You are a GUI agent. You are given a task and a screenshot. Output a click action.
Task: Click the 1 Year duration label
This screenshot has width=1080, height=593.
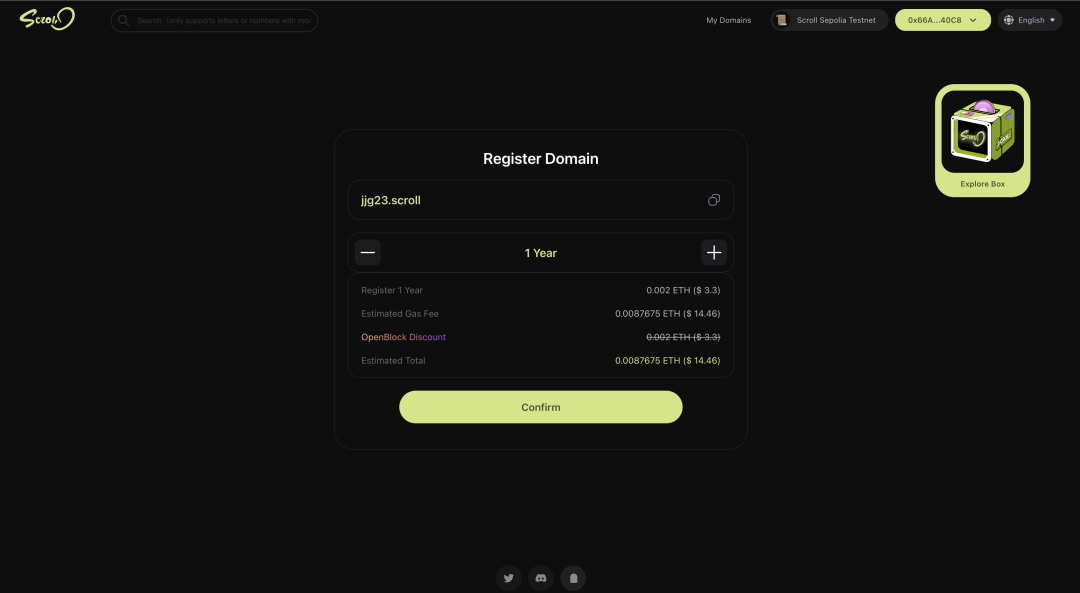pos(541,253)
